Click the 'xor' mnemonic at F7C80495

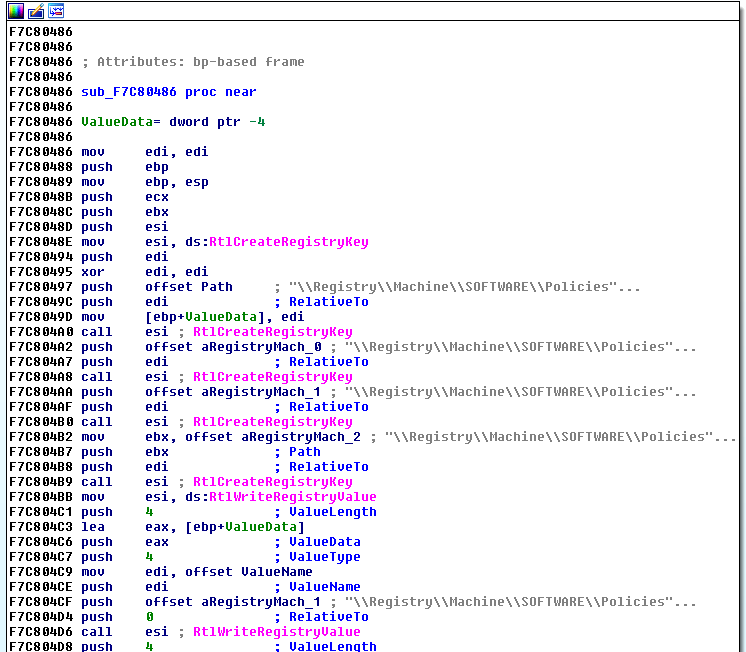pos(92,272)
